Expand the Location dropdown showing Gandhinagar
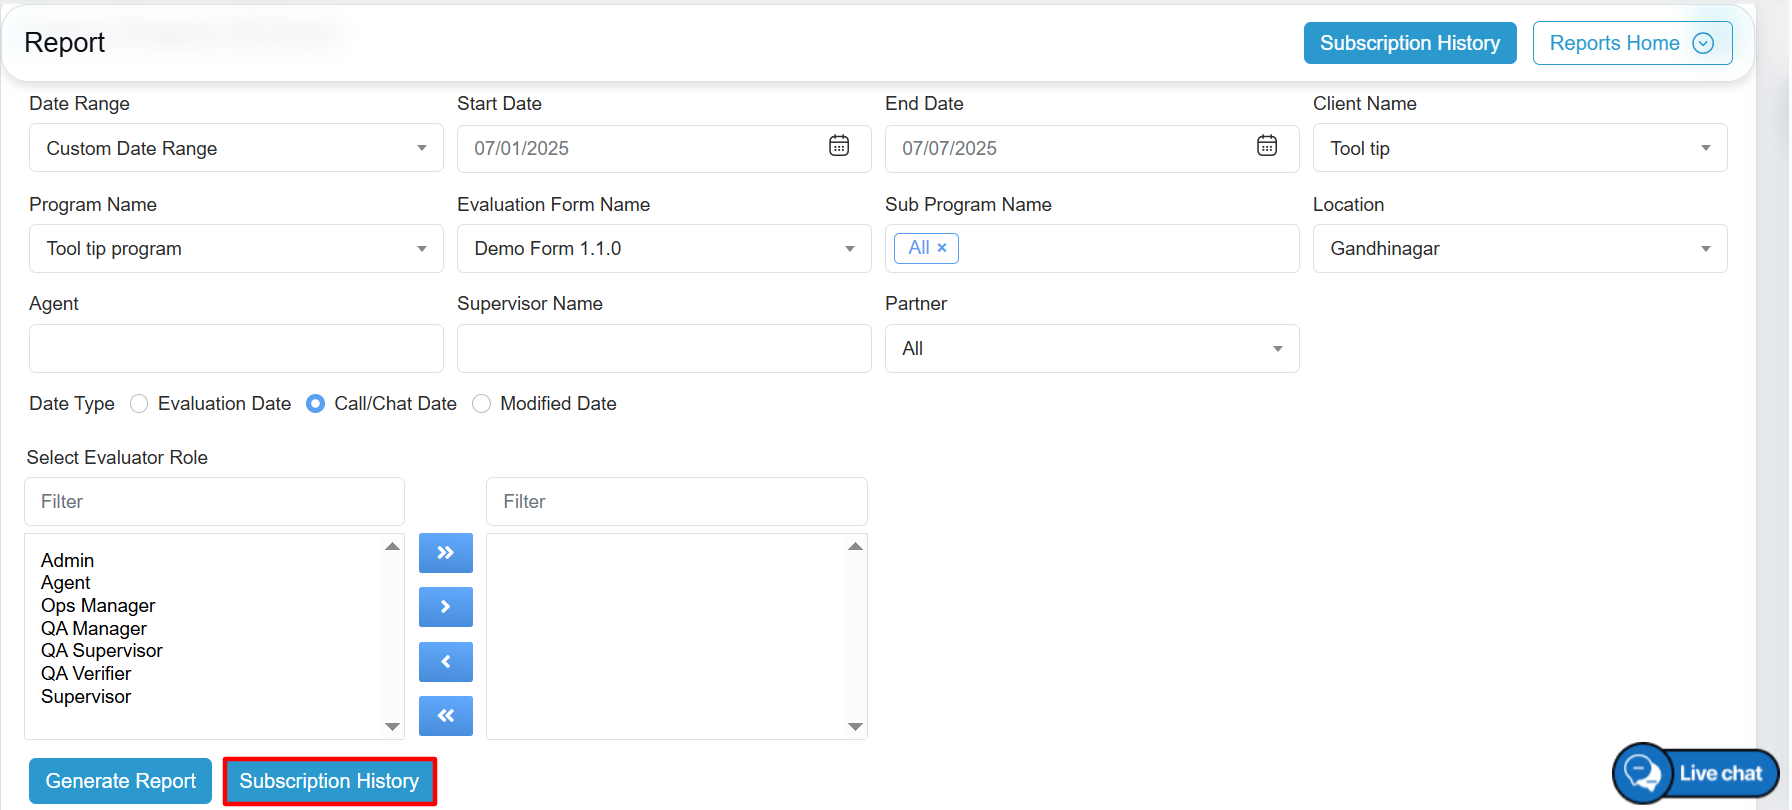Image resolution: width=1792 pixels, height=810 pixels. coord(1519,249)
